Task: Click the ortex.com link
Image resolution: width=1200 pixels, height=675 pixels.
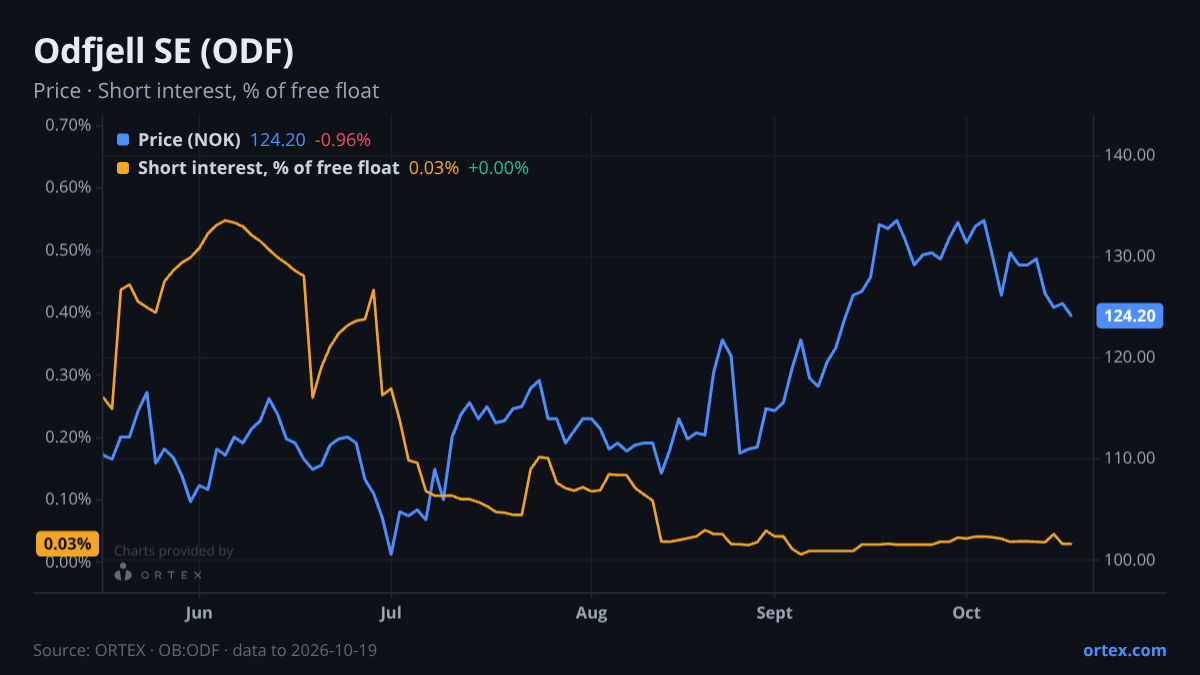Action: tap(1124, 650)
